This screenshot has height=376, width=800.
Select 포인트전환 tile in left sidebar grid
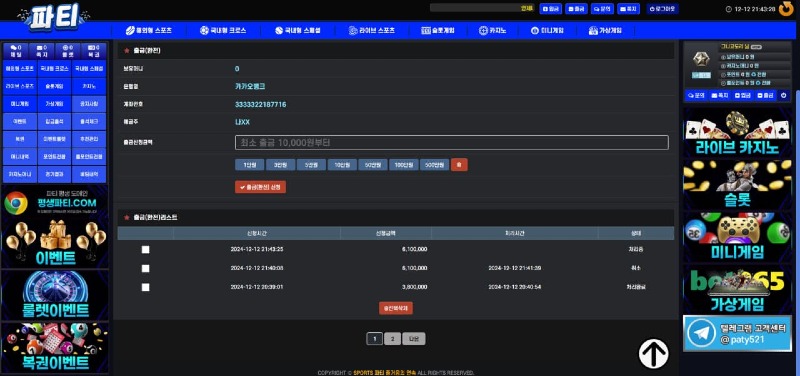(55, 157)
